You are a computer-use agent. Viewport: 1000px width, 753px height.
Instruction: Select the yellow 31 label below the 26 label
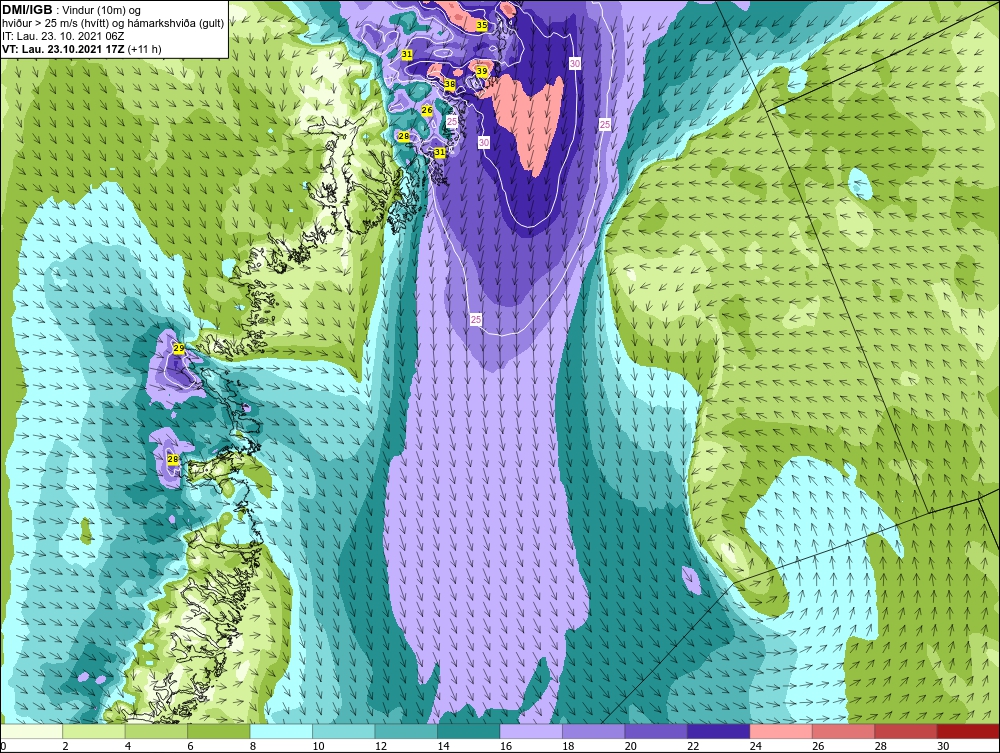[x=439, y=152]
